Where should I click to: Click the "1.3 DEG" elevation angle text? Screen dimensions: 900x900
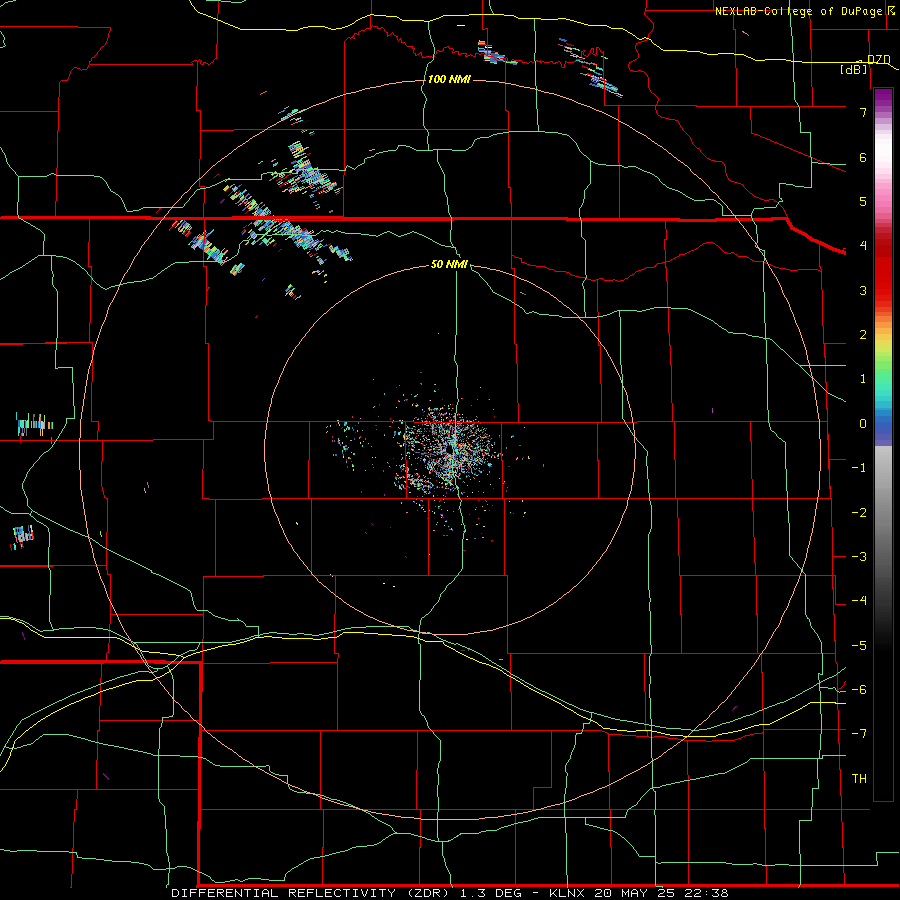coord(491,893)
